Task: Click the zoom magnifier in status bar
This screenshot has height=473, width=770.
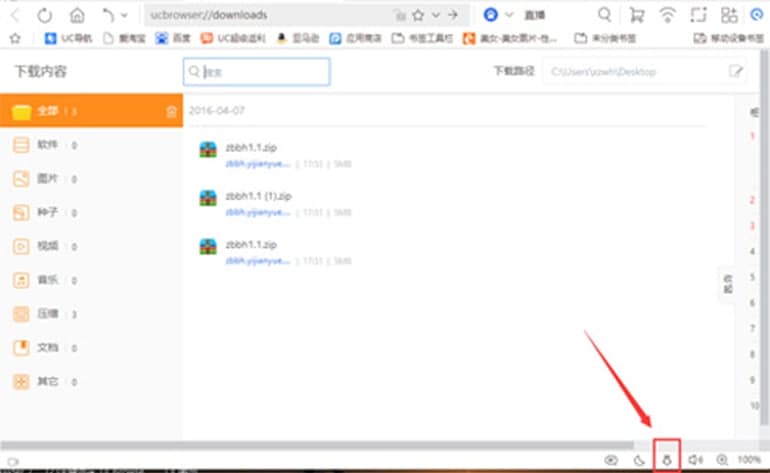Action: 722,460
